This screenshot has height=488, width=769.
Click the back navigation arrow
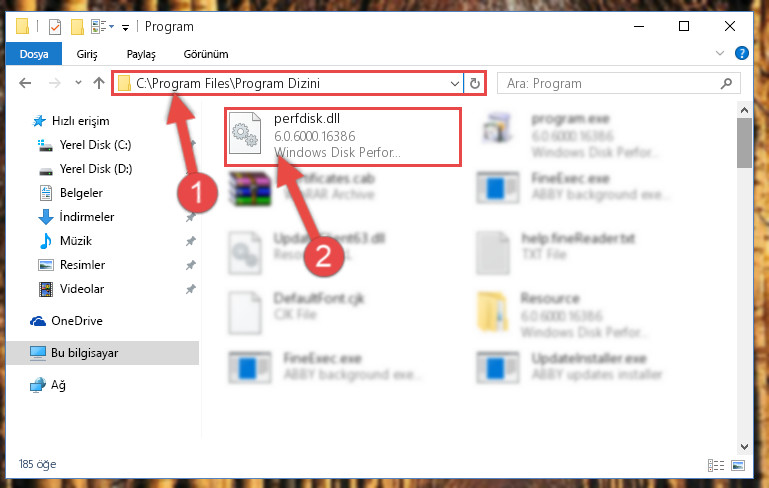click(25, 83)
